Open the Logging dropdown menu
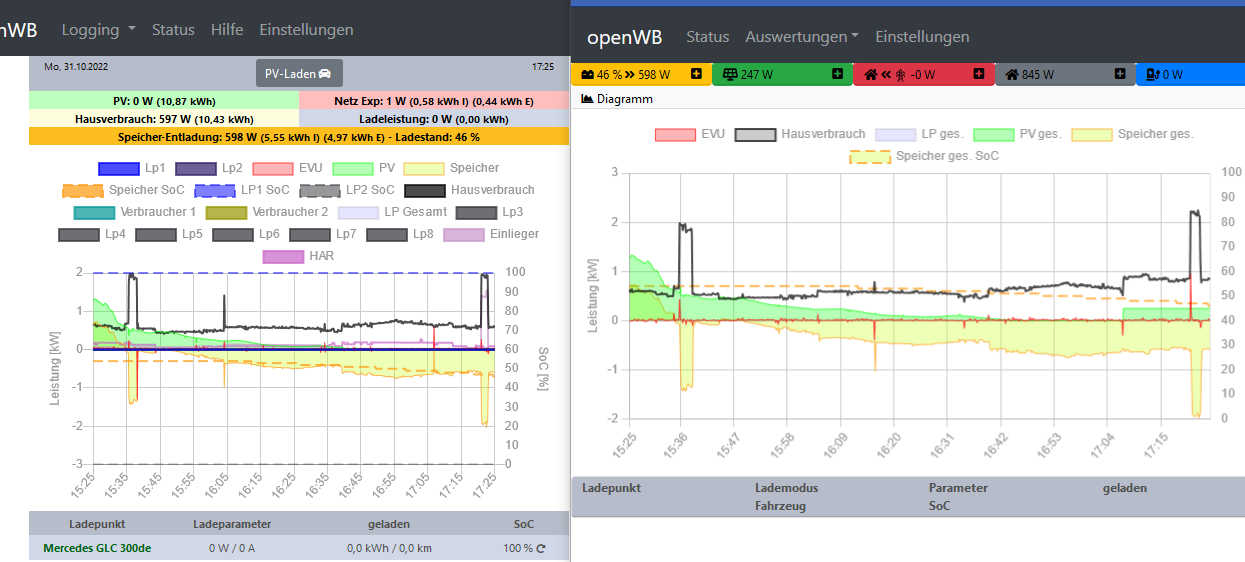 [x=98, y=30]
